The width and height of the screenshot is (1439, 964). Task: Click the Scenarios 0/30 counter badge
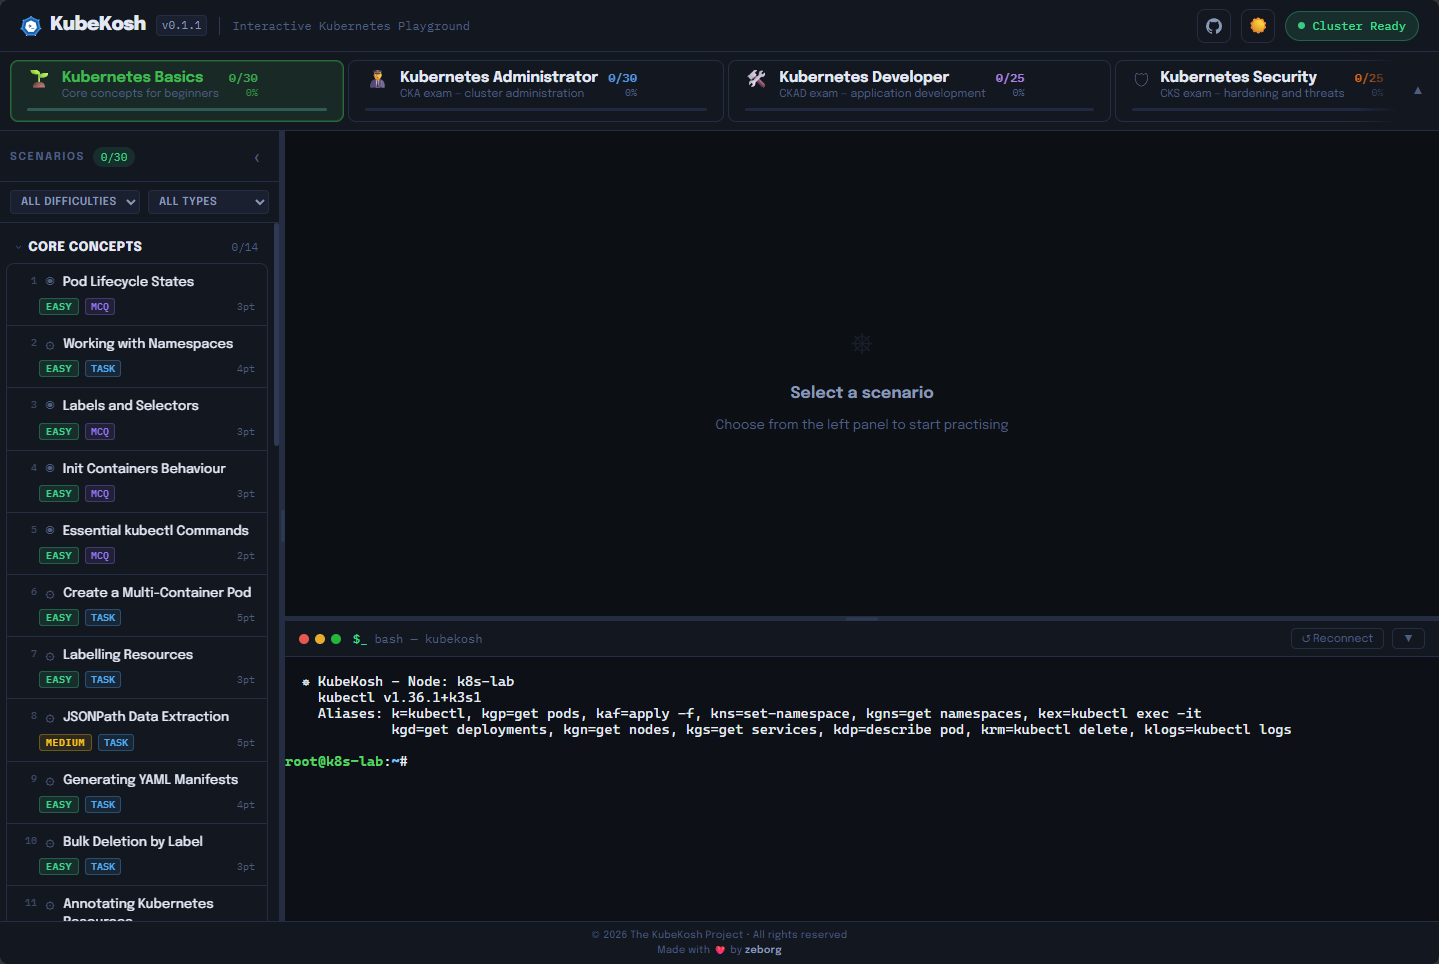(x=114, y=157)
